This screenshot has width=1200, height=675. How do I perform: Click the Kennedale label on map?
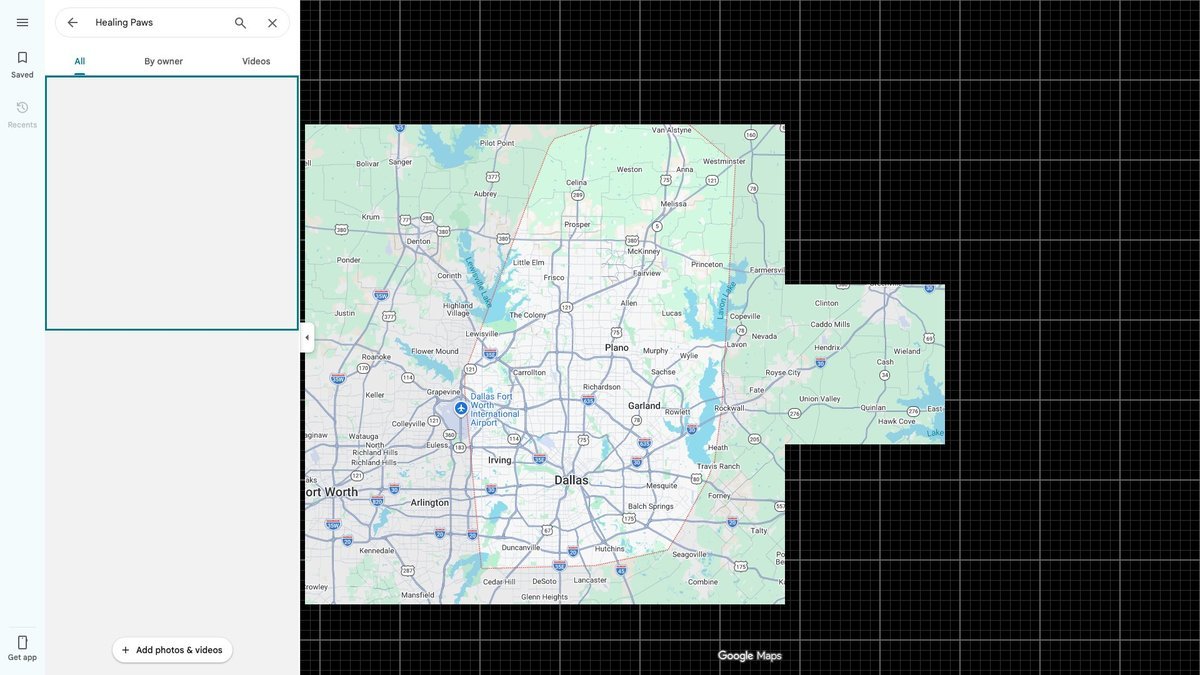click(377, 550)
